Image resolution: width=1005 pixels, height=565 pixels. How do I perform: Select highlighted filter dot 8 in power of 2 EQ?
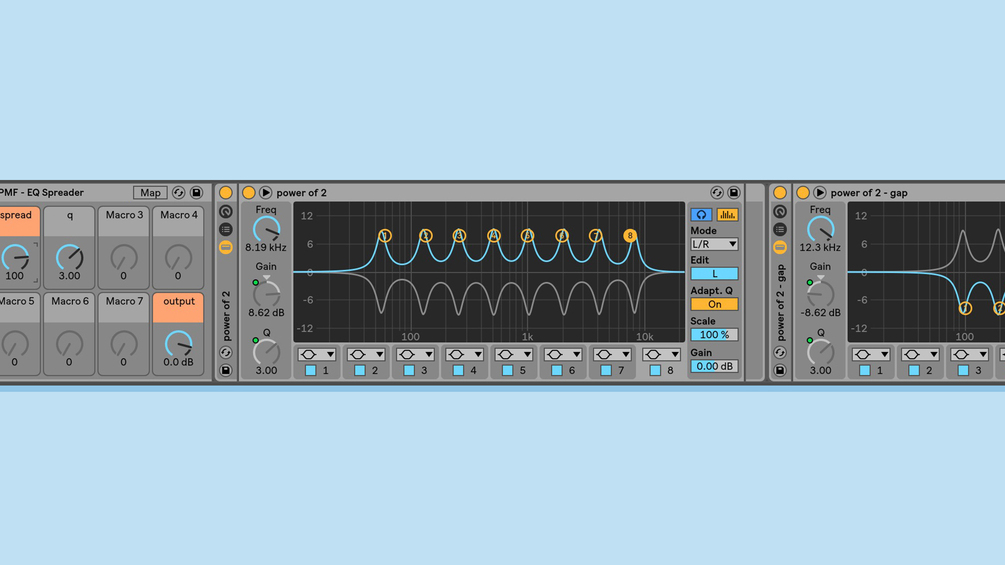click(630, 236)
